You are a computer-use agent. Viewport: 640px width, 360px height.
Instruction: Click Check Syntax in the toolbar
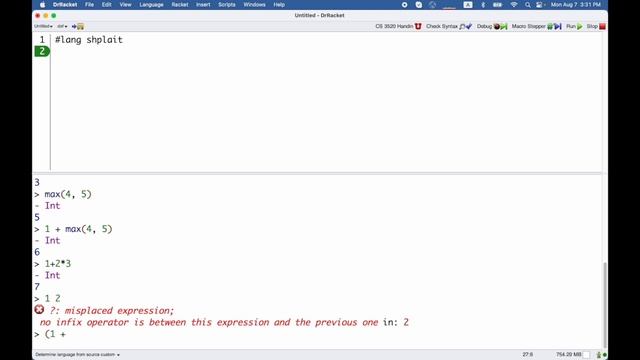click(x=449, y=26)
